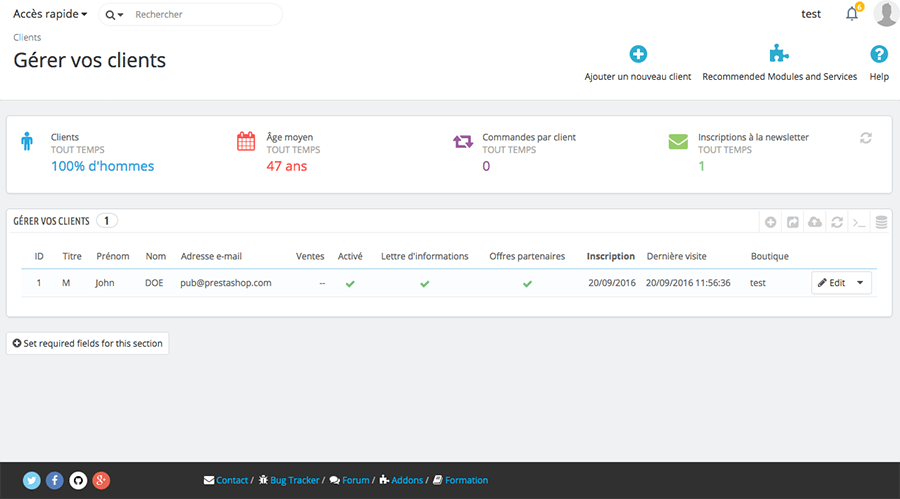Sort the table by Nom column
The image size is (900, 499).
point(155,256)
